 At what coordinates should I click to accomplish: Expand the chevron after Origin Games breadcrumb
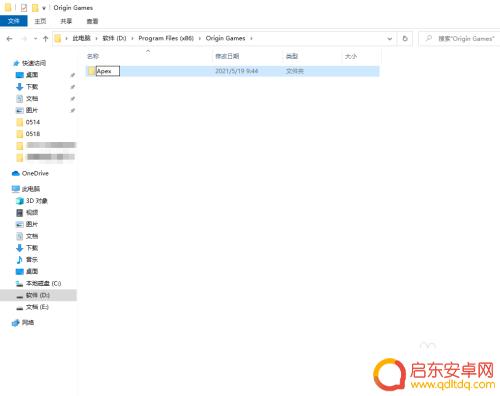[252, 38]
